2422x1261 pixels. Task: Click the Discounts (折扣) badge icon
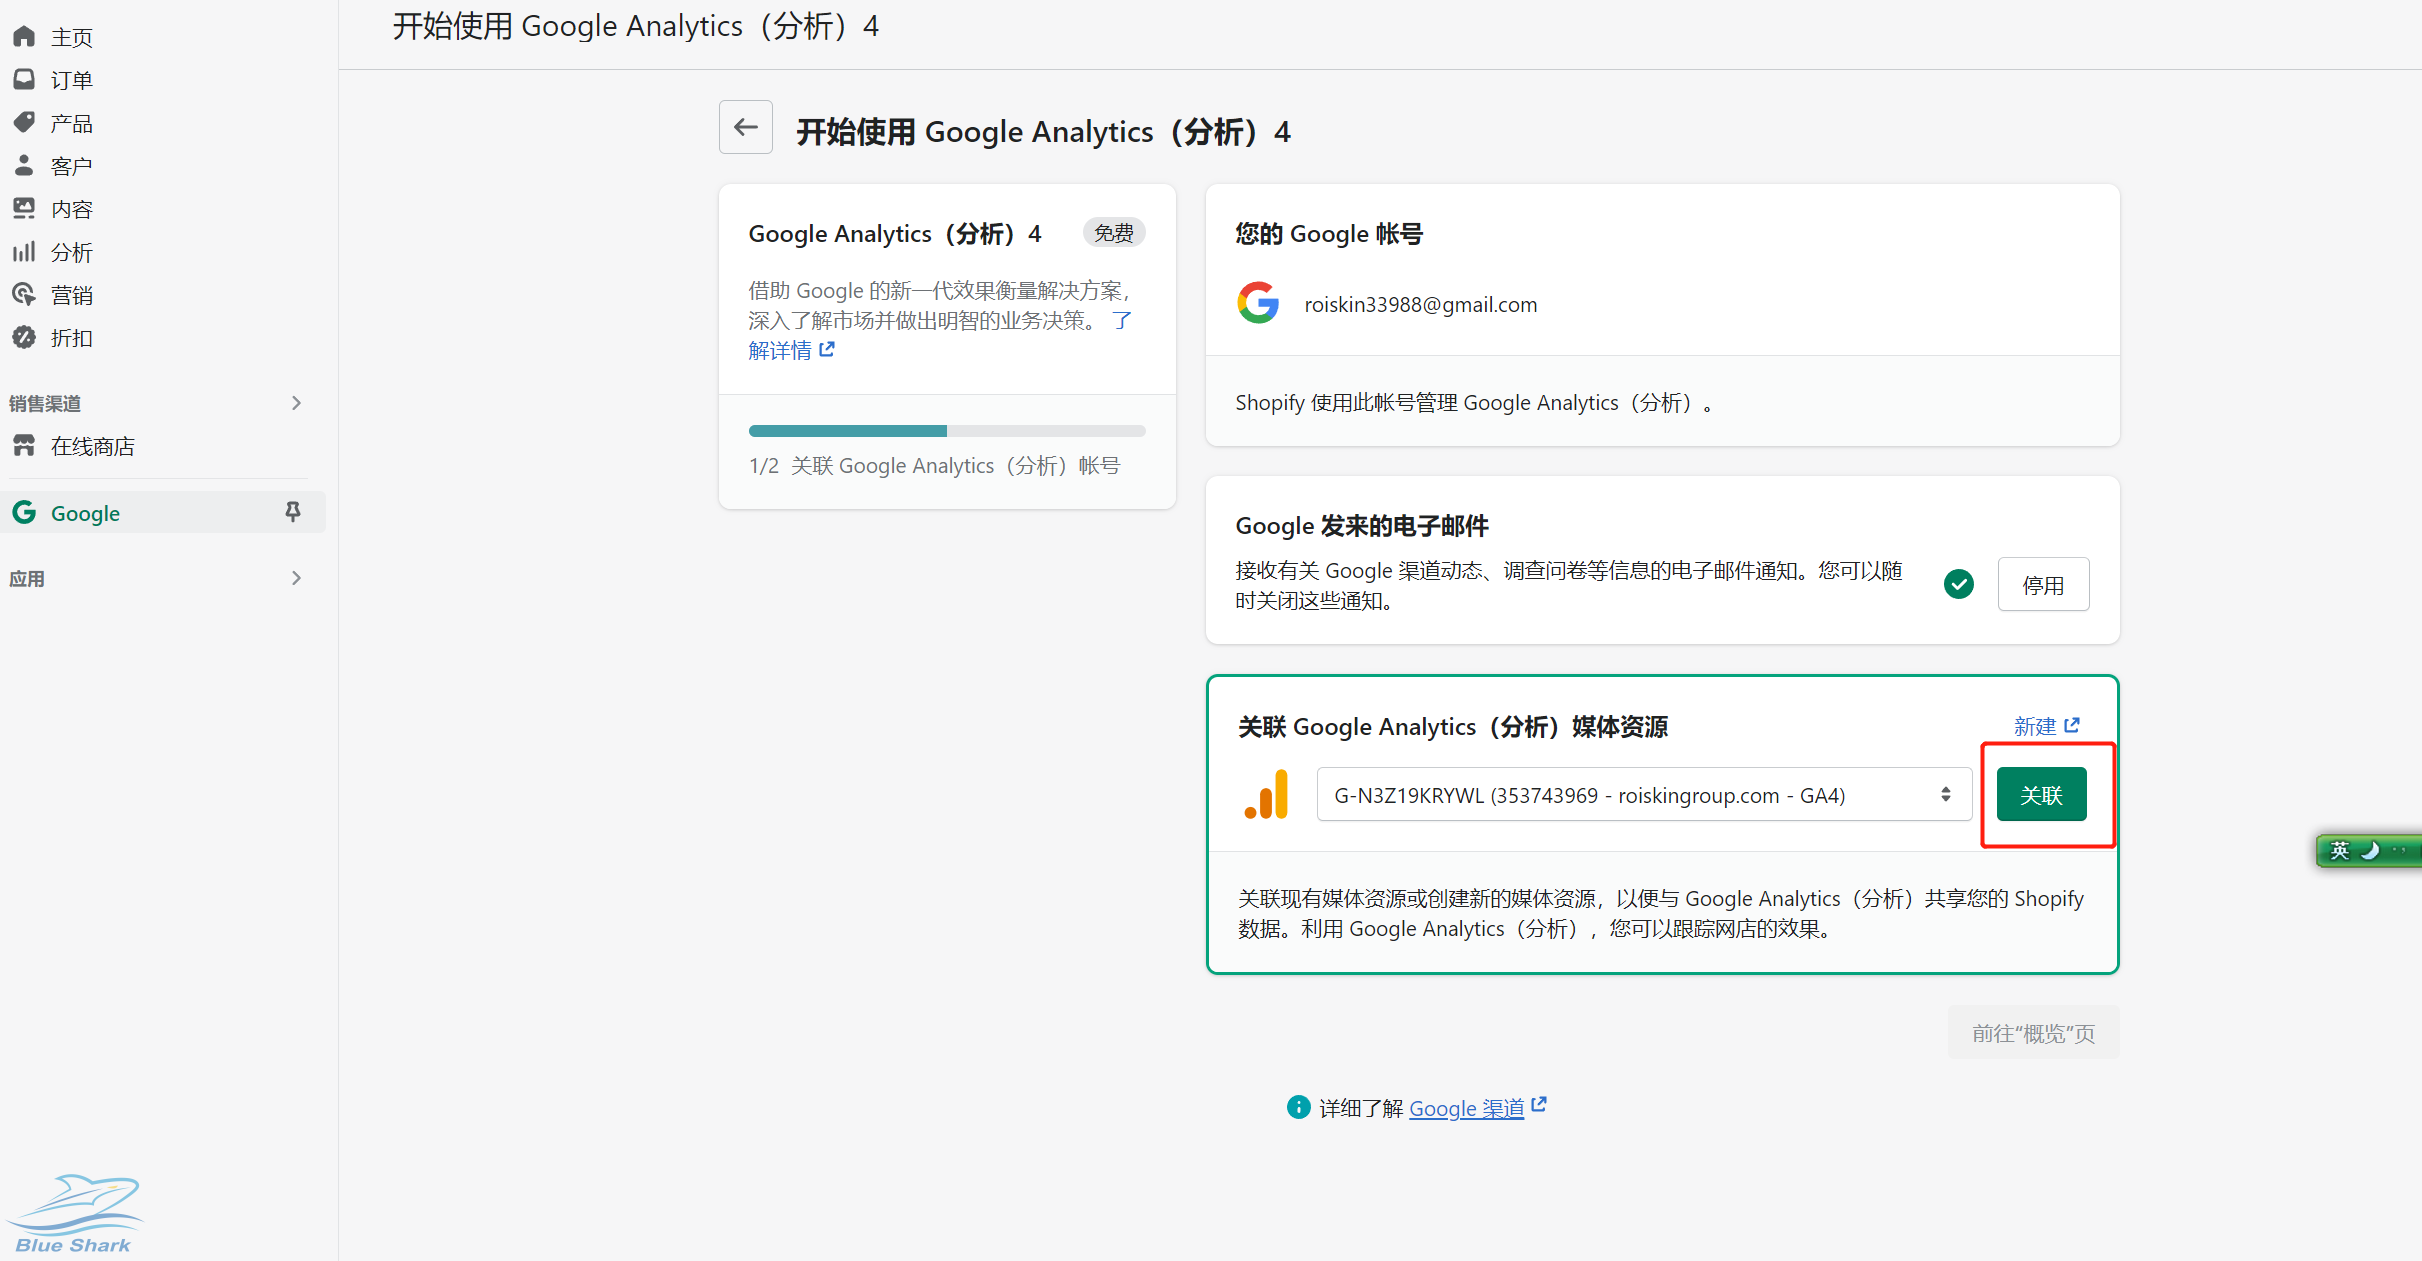tap(24, 337)
